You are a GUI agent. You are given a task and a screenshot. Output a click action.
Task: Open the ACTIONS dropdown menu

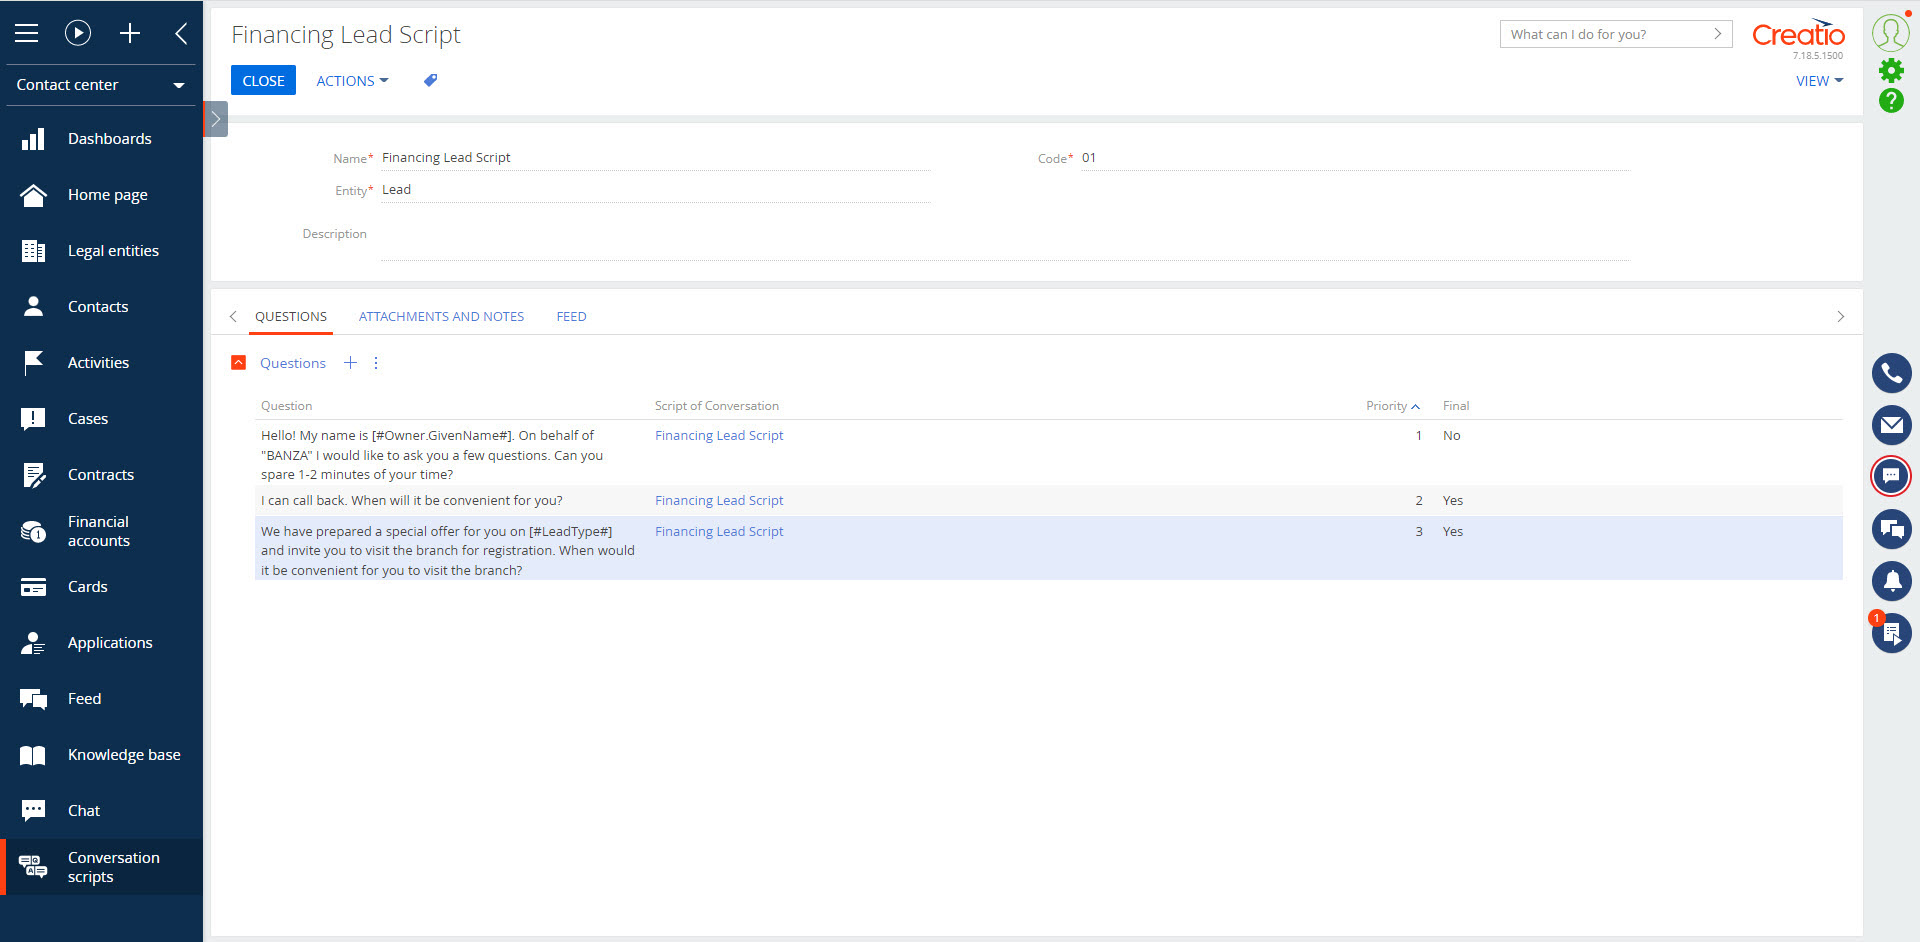pyautogui.click(x=352, y=81)
